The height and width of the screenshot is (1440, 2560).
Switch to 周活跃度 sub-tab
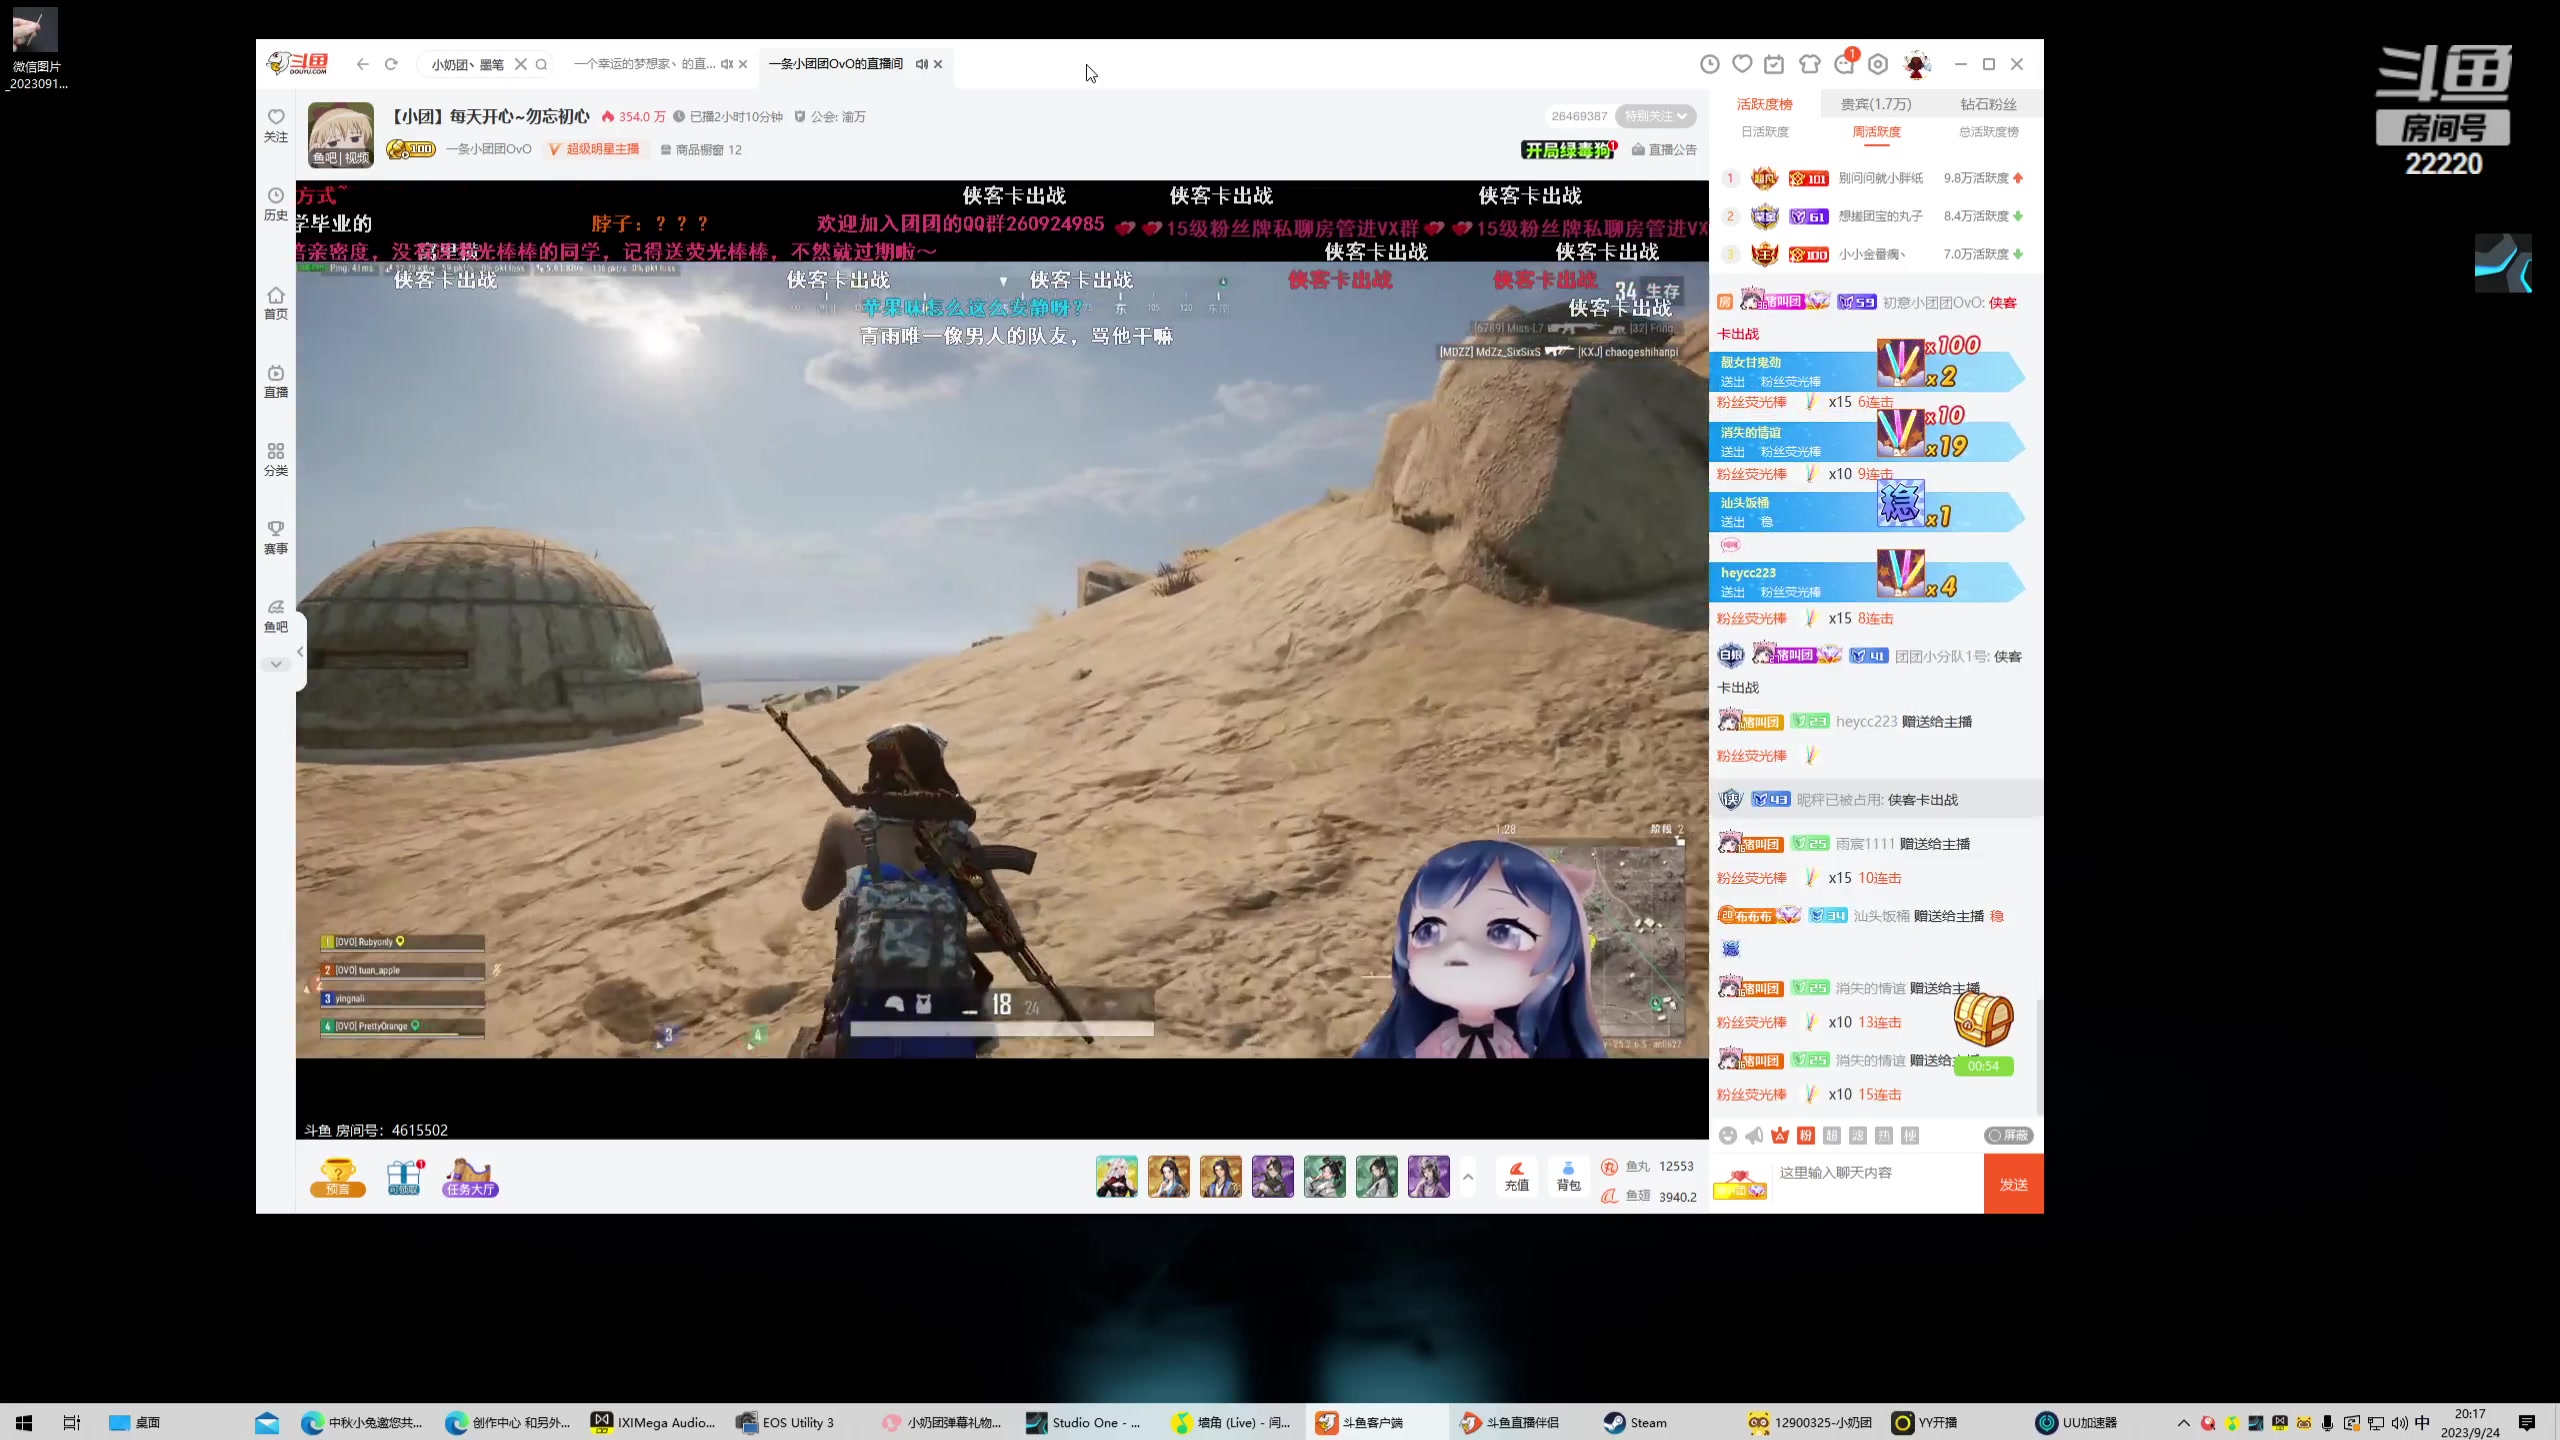tap(1876, 131)
